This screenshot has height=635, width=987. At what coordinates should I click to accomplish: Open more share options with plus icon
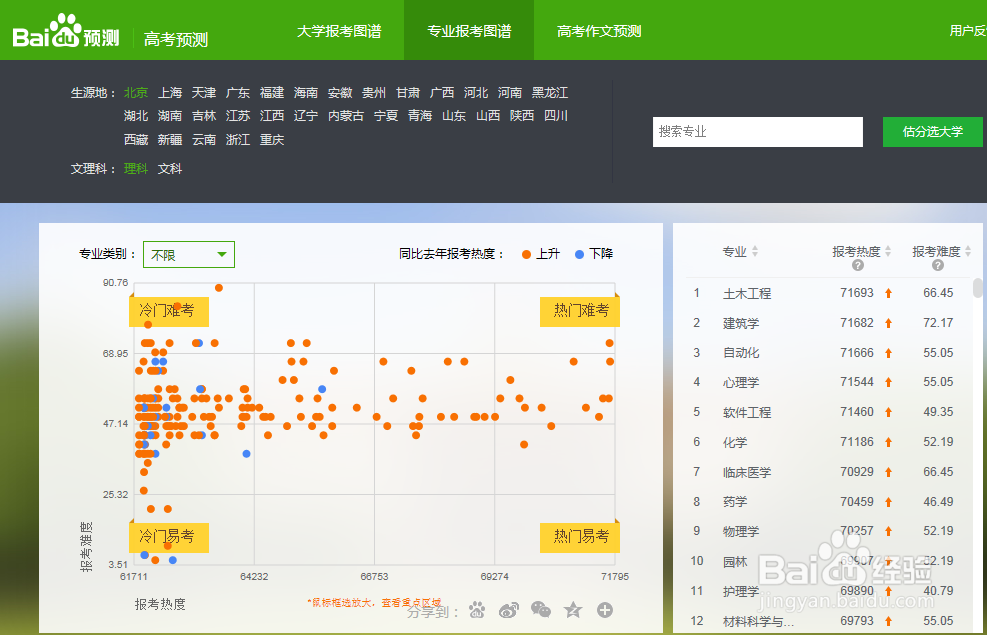click(607, 609)
